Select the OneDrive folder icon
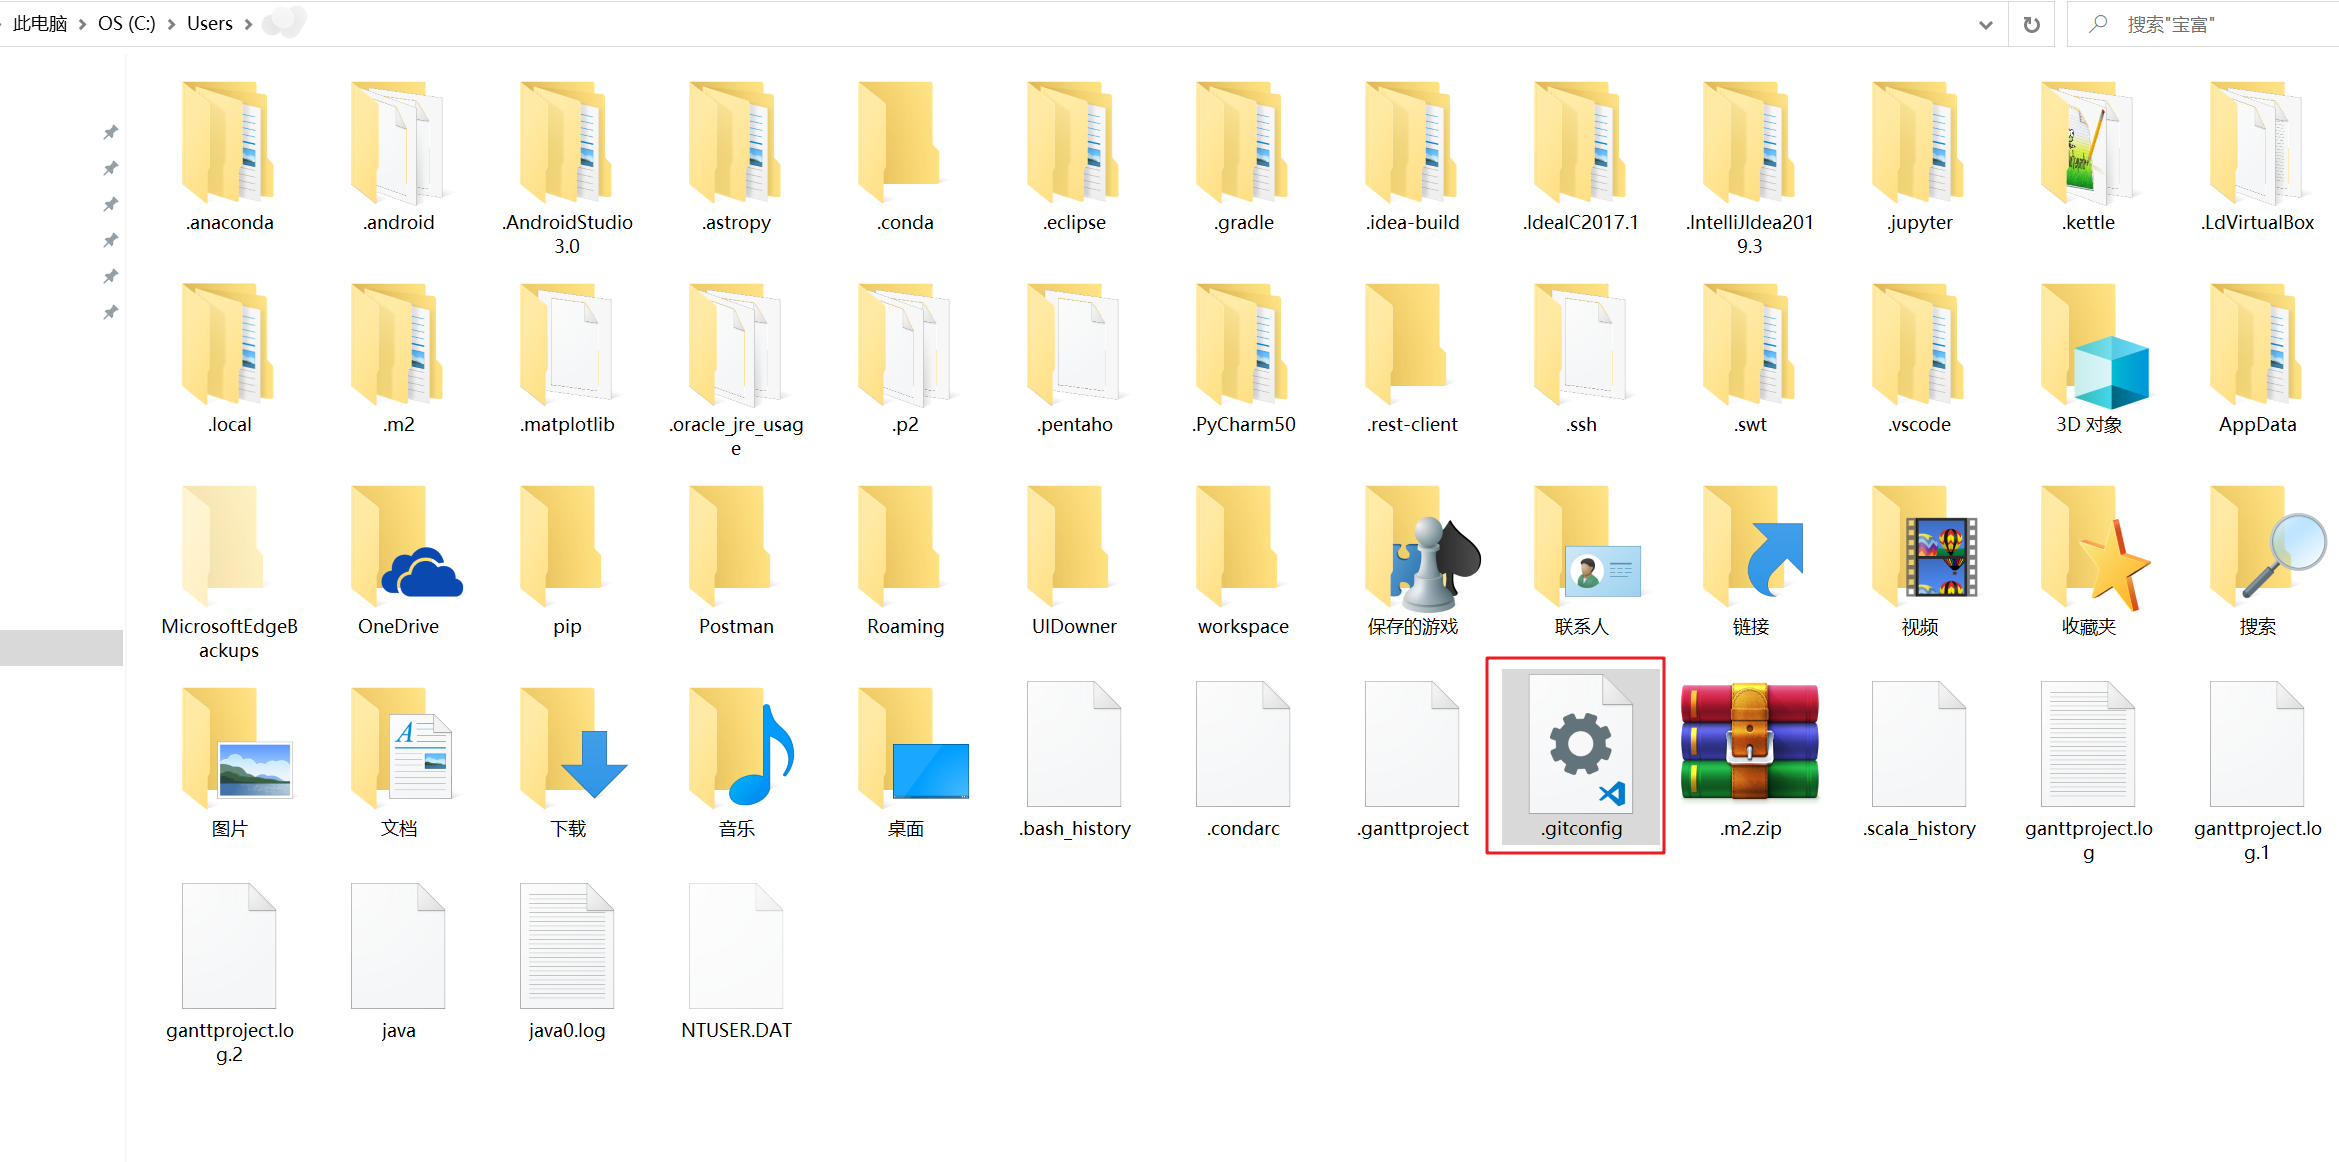The height and width of the screenshot is (1162, 2339). coord(399,547)
